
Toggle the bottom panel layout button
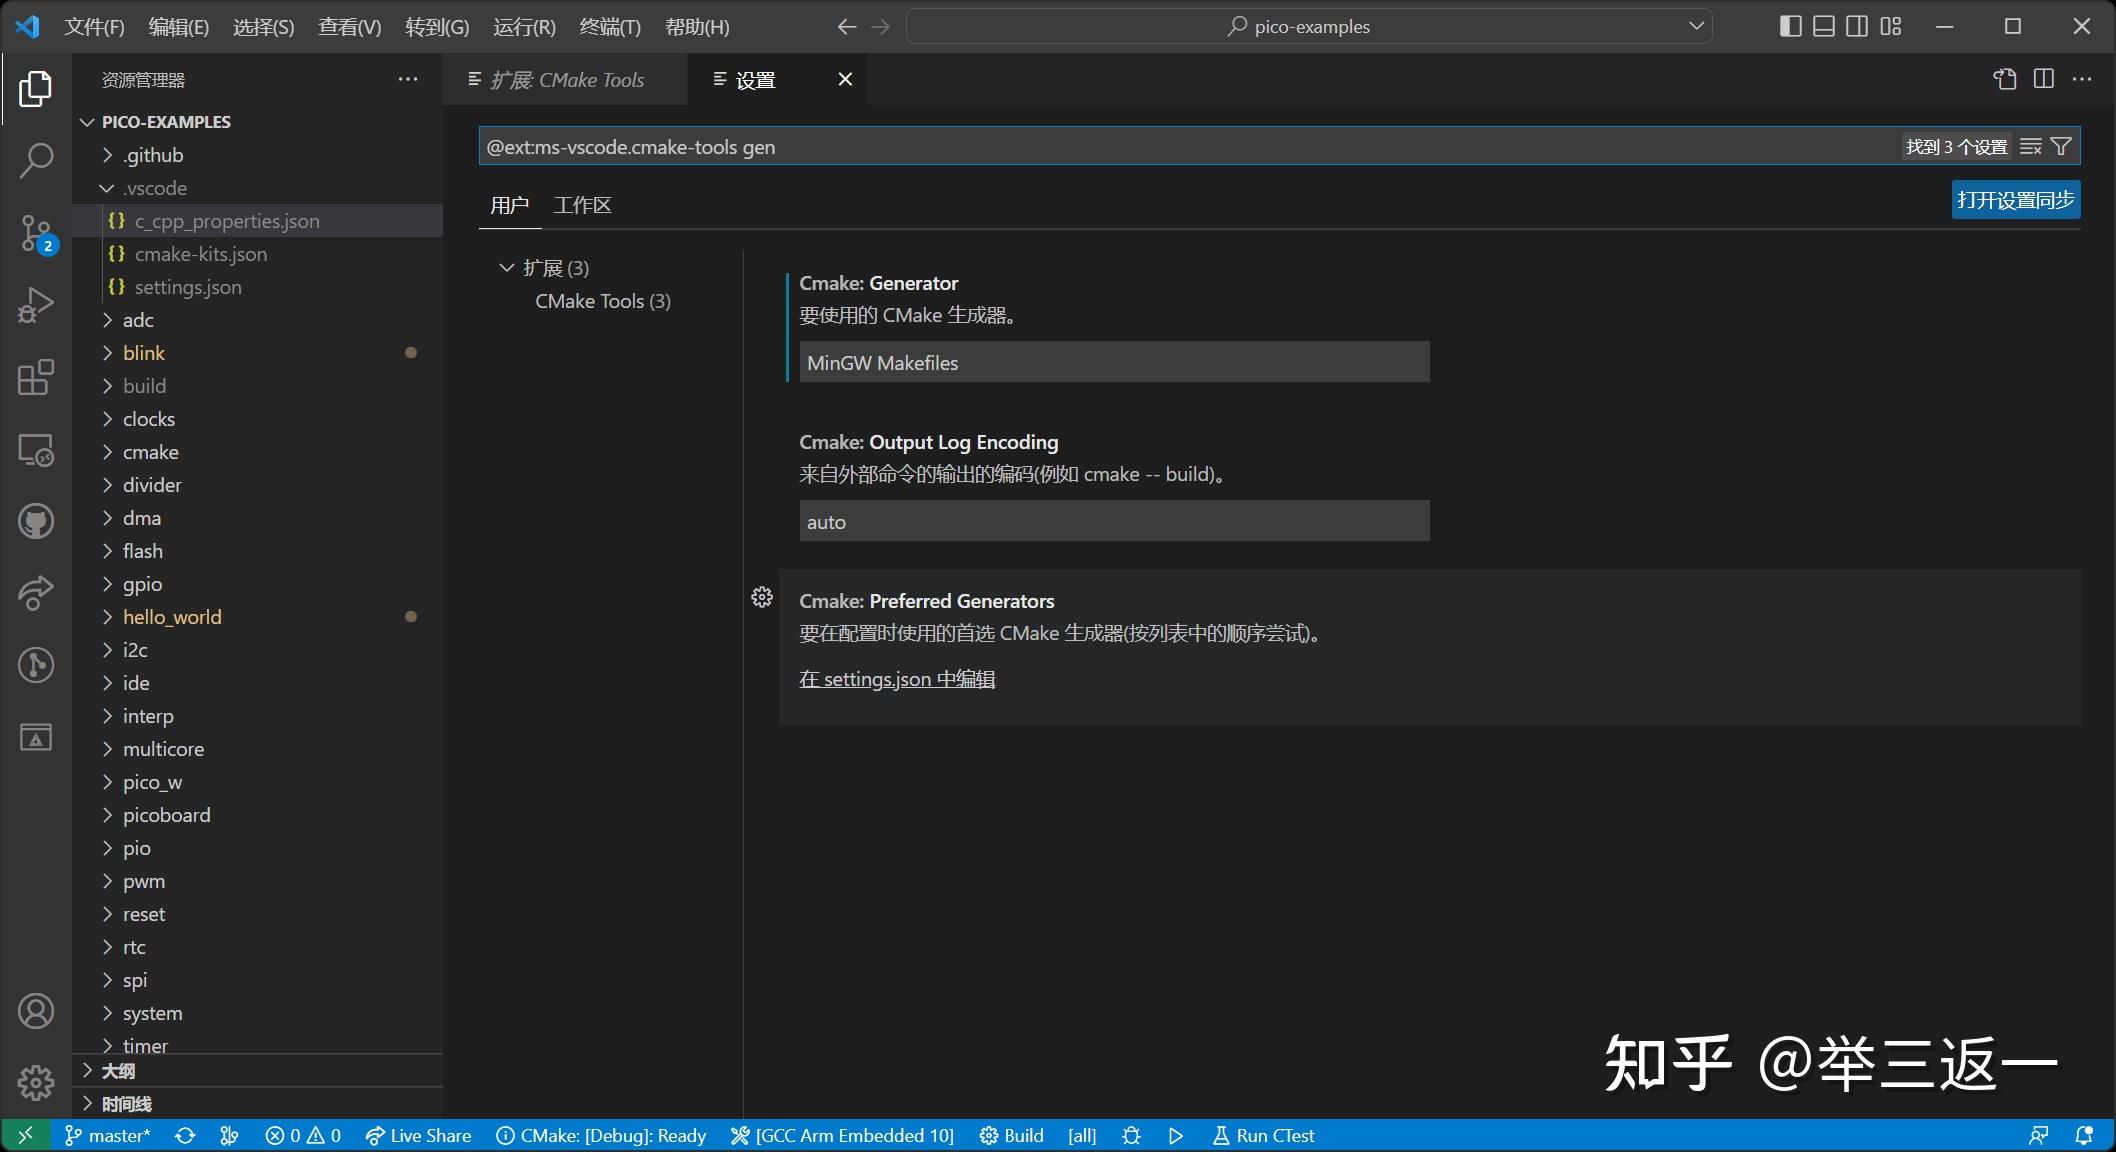[x=1824, y=27]
